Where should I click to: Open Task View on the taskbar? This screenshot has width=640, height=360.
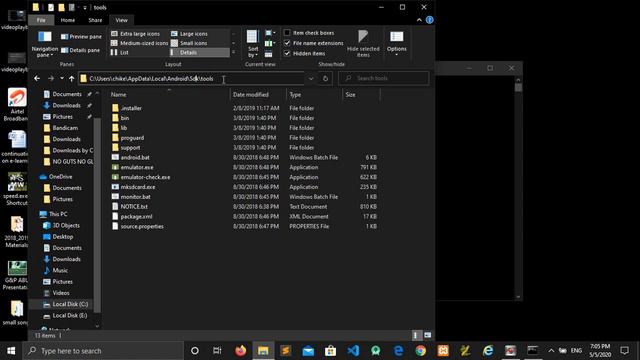[x=217, y=351]
